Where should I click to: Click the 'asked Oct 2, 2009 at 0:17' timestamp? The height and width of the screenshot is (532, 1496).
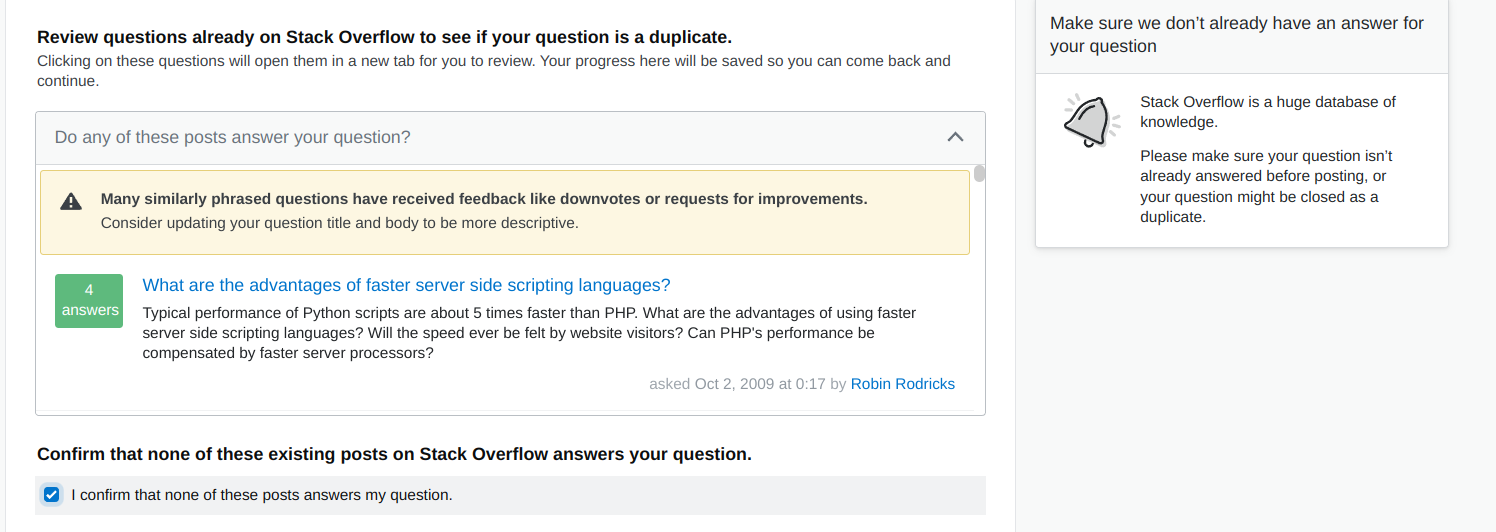[738, 384]
